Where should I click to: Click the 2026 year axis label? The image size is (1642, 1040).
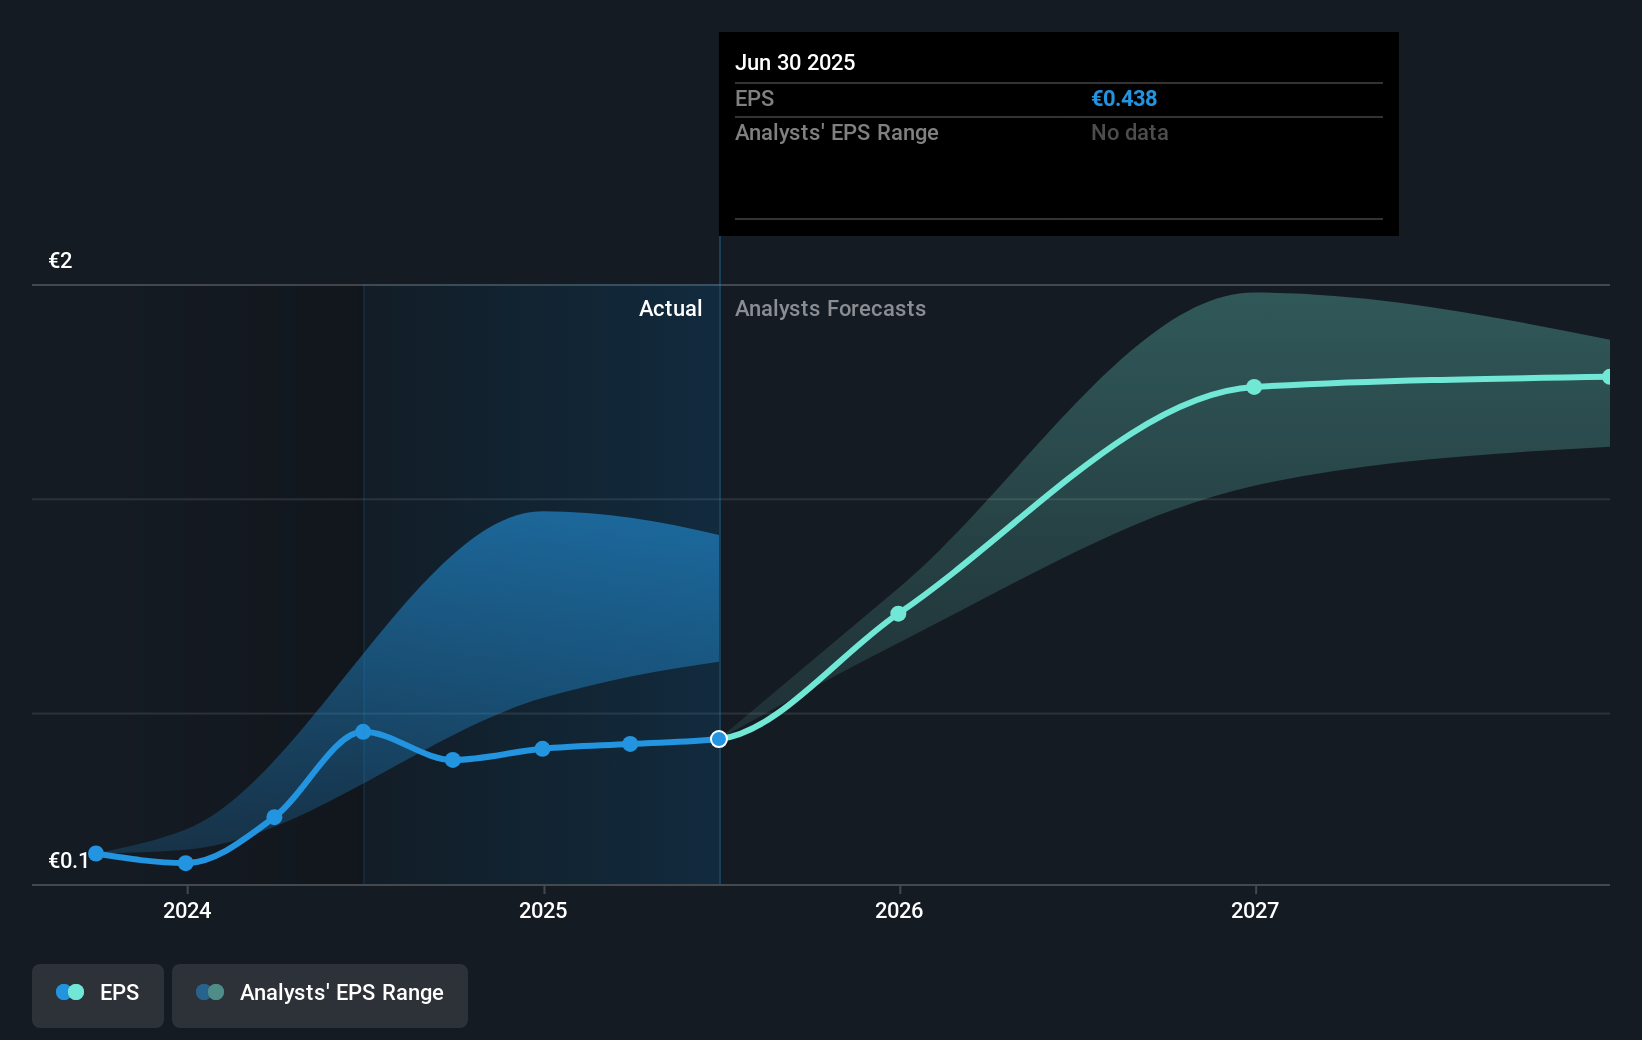pos(899,911)
